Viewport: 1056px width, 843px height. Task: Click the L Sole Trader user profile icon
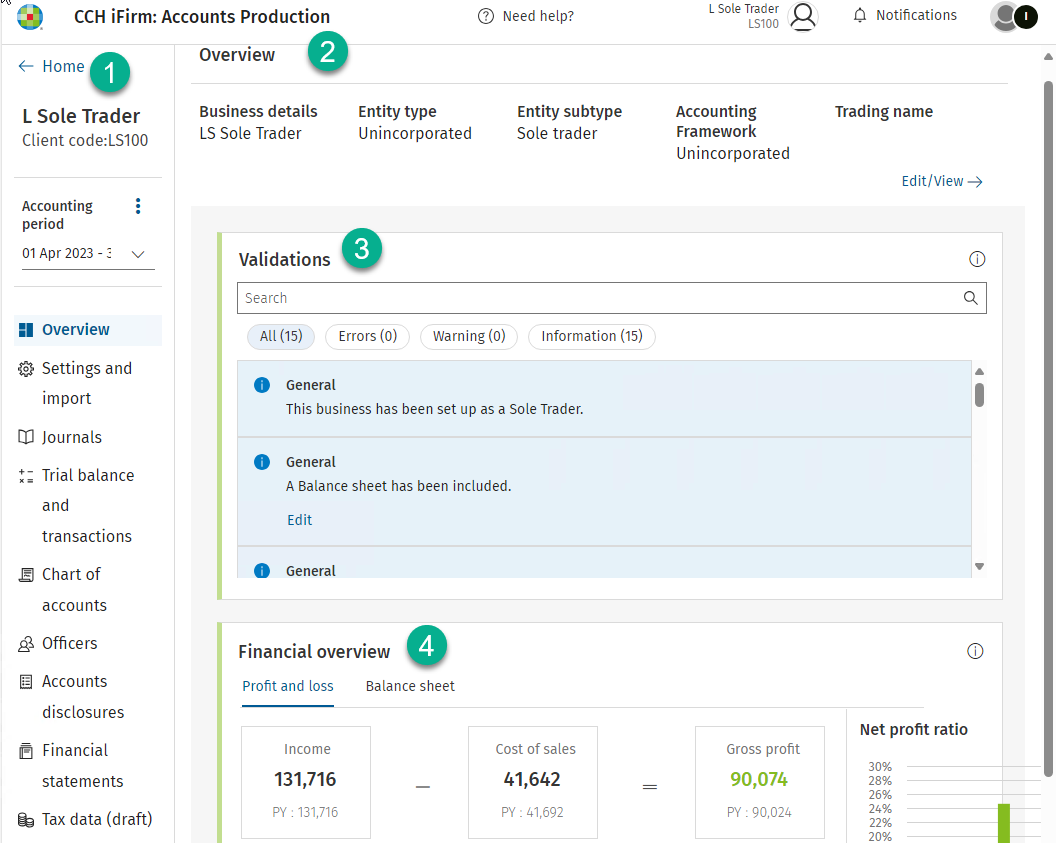pyautogui.click(x=803, y=16)
